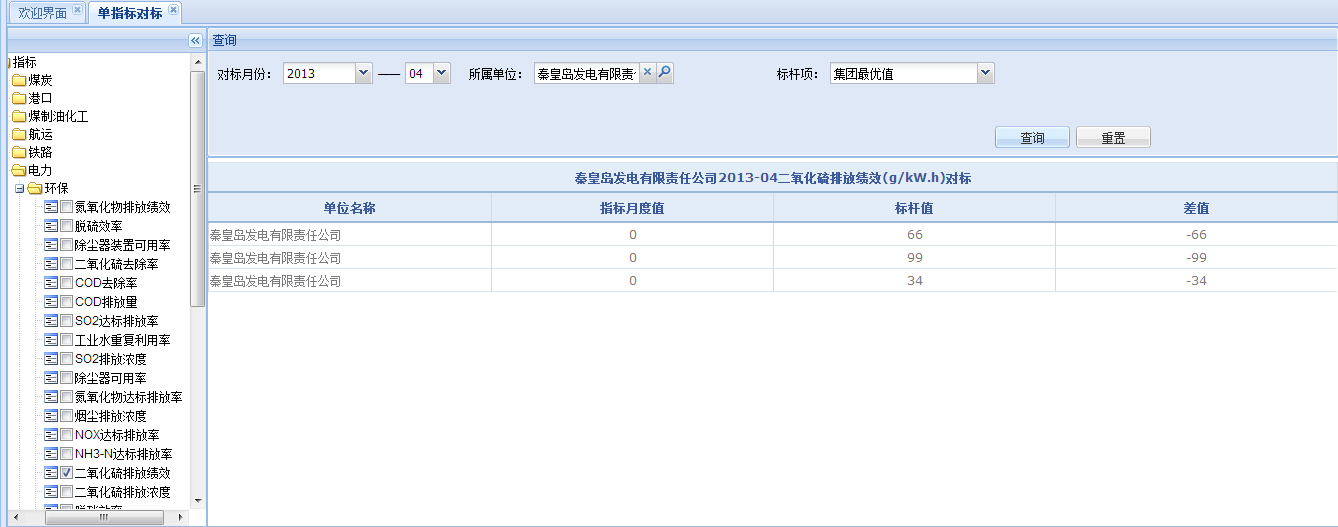Open the year dropdown showing 2013
This screenshot has width=1338, height=527.
(x=363, y=74)
